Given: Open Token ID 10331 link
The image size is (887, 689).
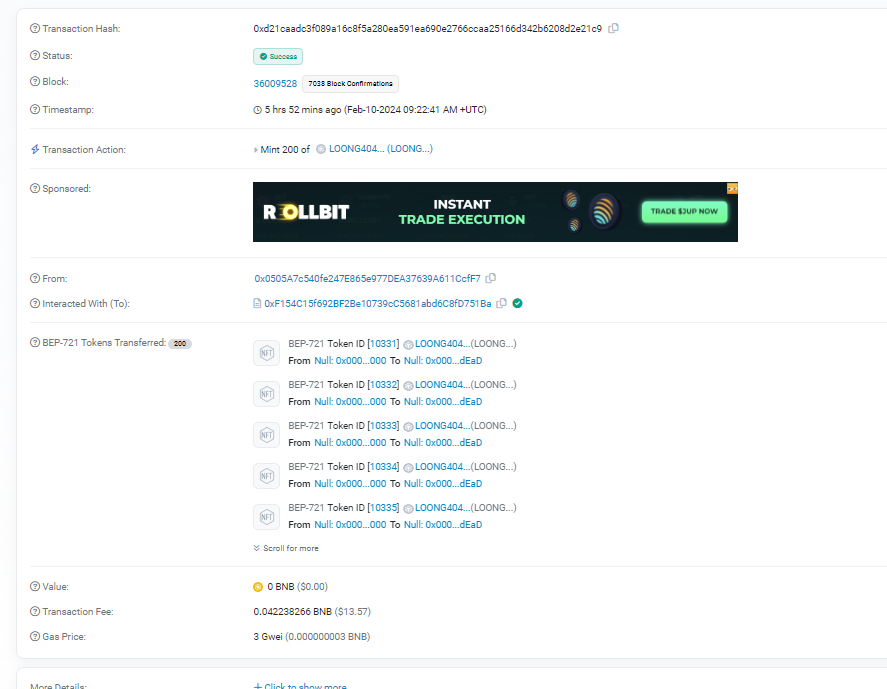Looking at the screenshot, I should point(384,343).
